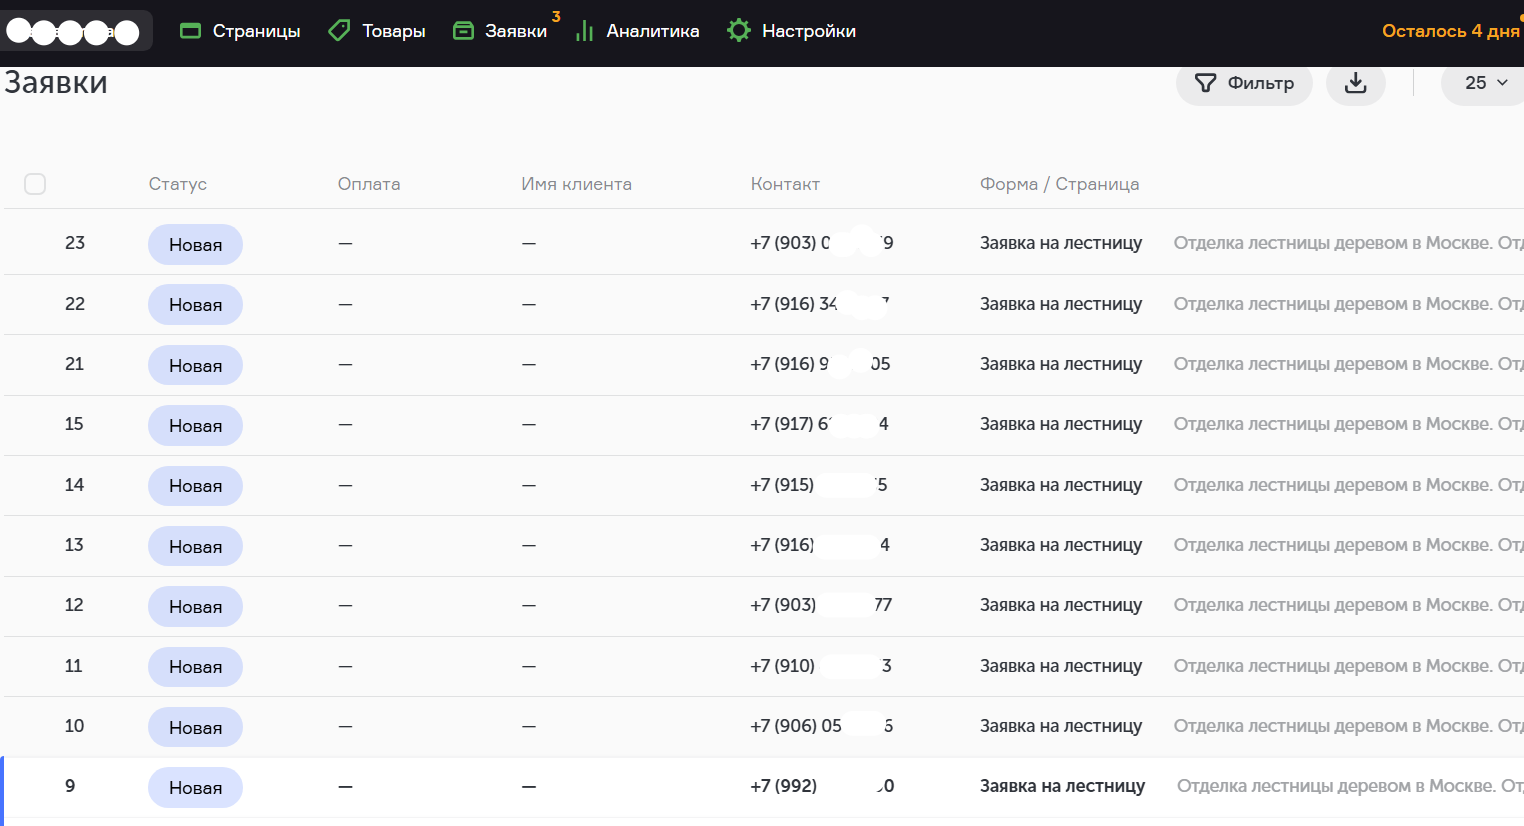Click the Аналитика bar chart icon
The width and height of the screenshot is (1524, 826).
click(x=585, y=32)
